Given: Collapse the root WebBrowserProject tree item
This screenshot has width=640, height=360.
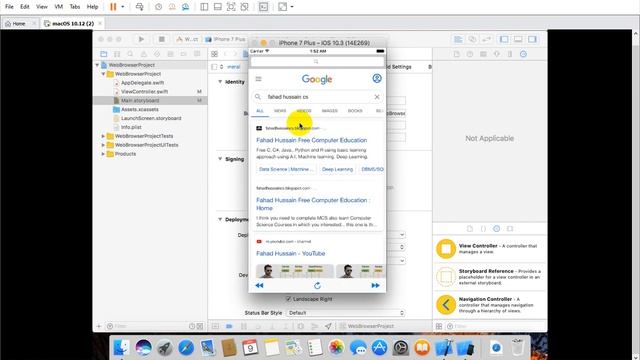Looking at the screenshot, I should (97, 65).
